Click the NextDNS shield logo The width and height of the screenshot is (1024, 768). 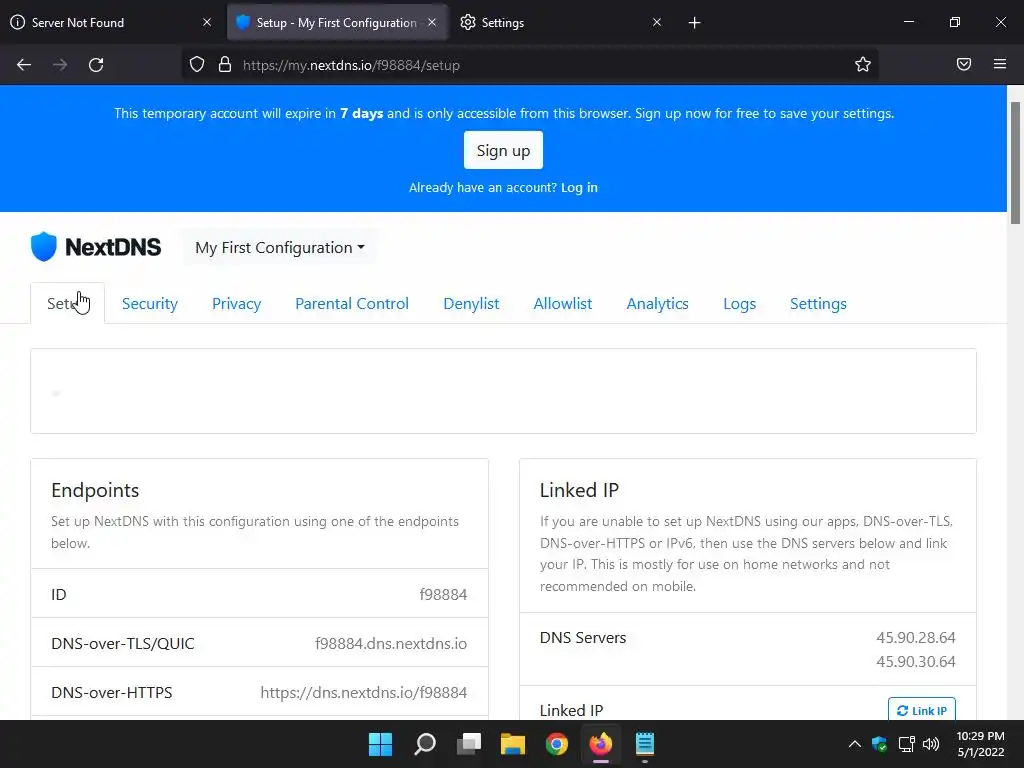point(44,247)
